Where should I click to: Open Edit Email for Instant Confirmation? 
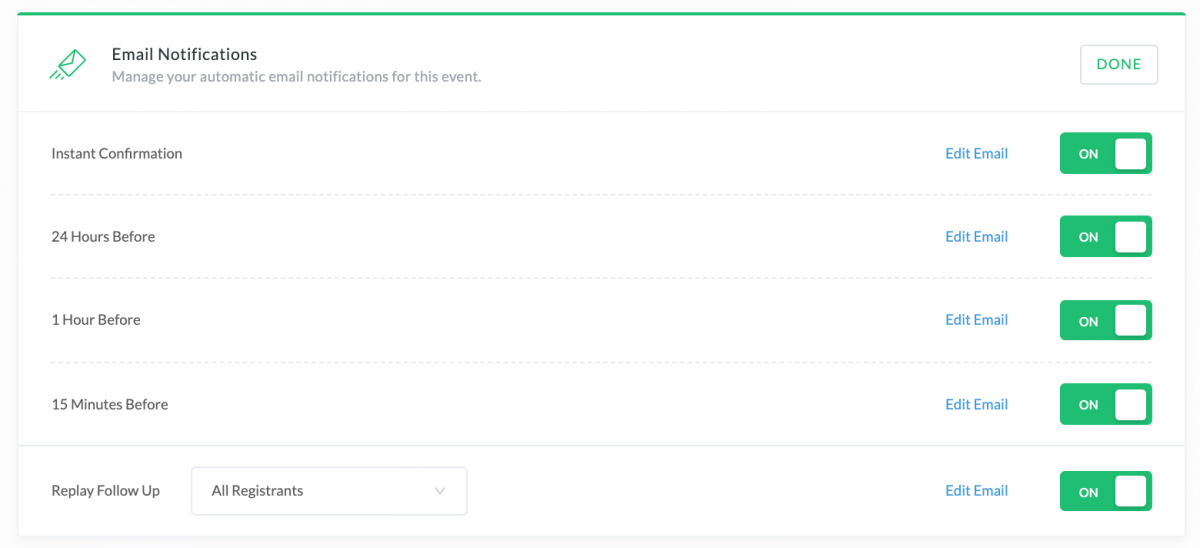point(976,154)
